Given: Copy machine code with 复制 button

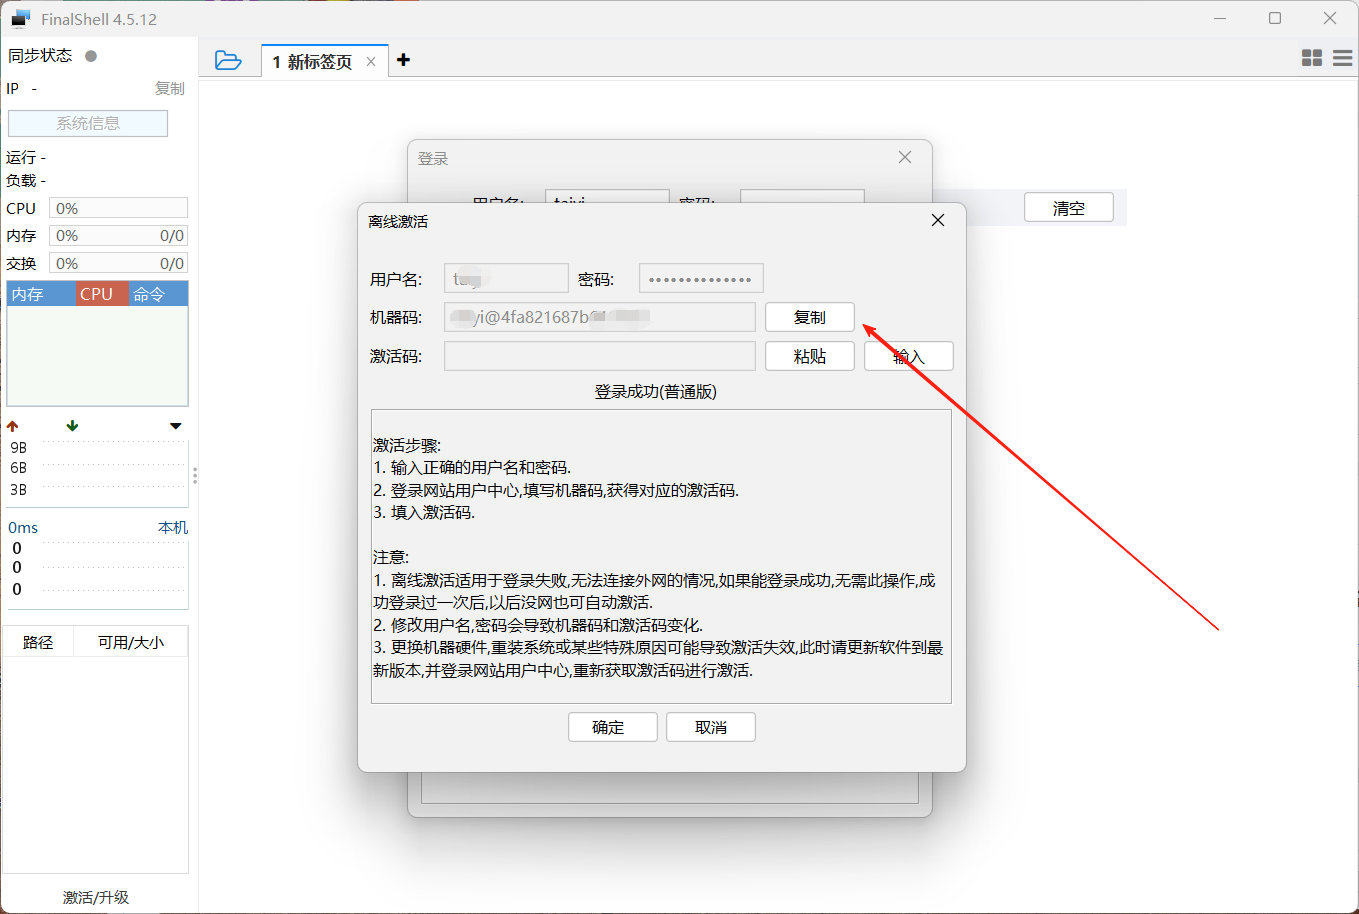Looking at the screenshot, I should tap(809, 317).
